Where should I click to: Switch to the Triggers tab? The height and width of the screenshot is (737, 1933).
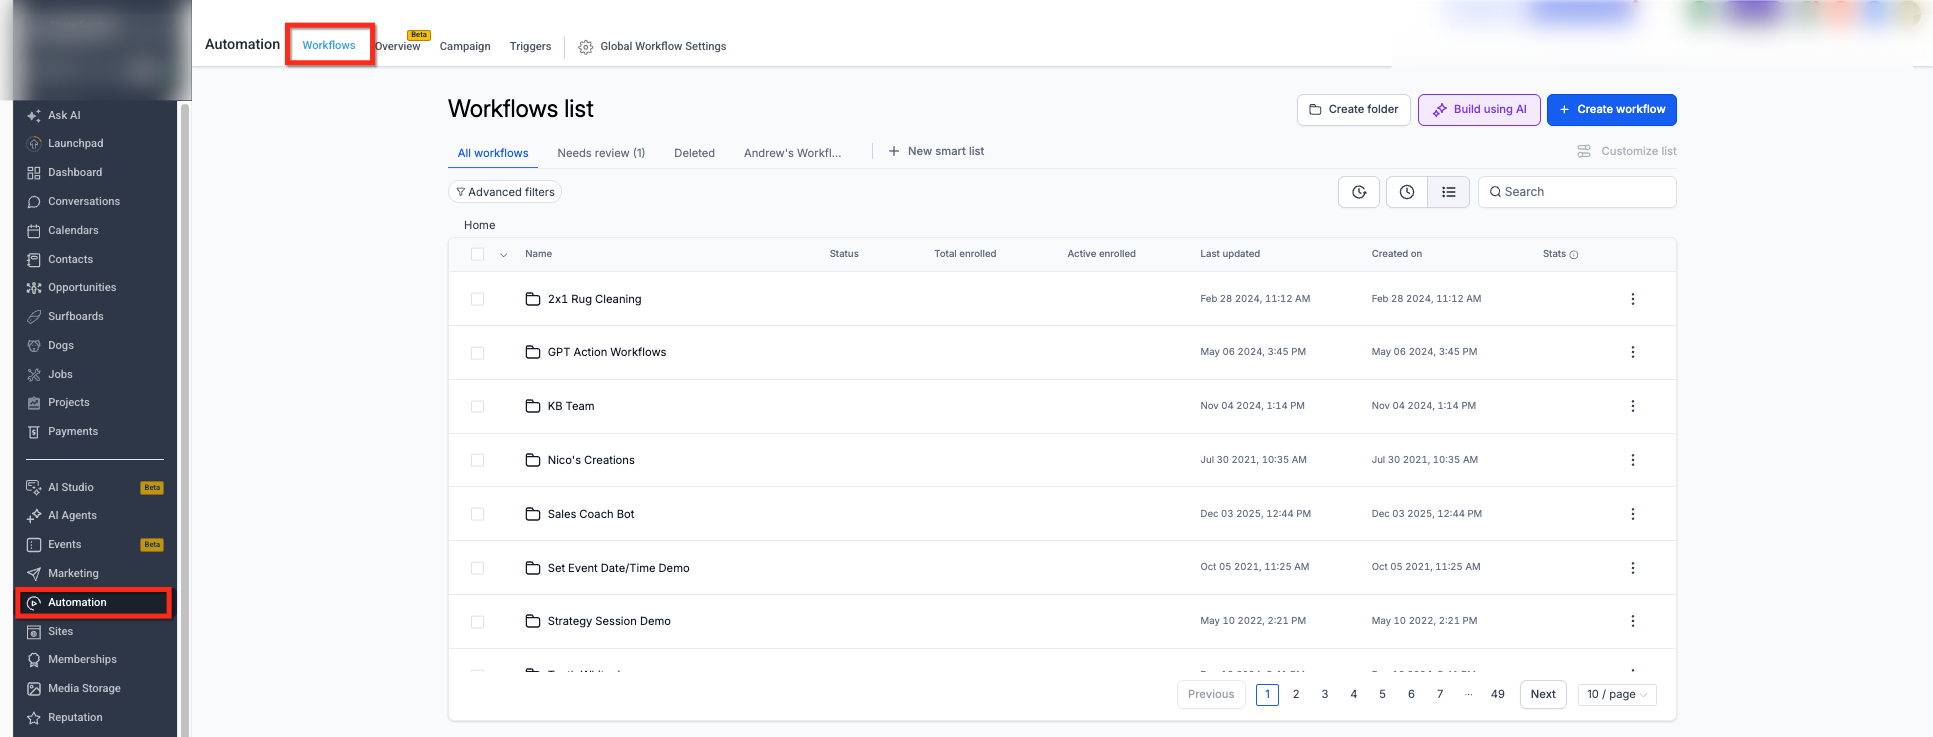coord(530,46)
